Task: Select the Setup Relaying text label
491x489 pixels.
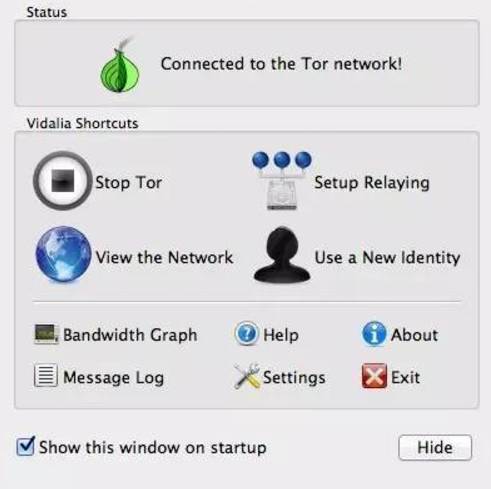Action: pyautogui.click(x=372, y=183)
